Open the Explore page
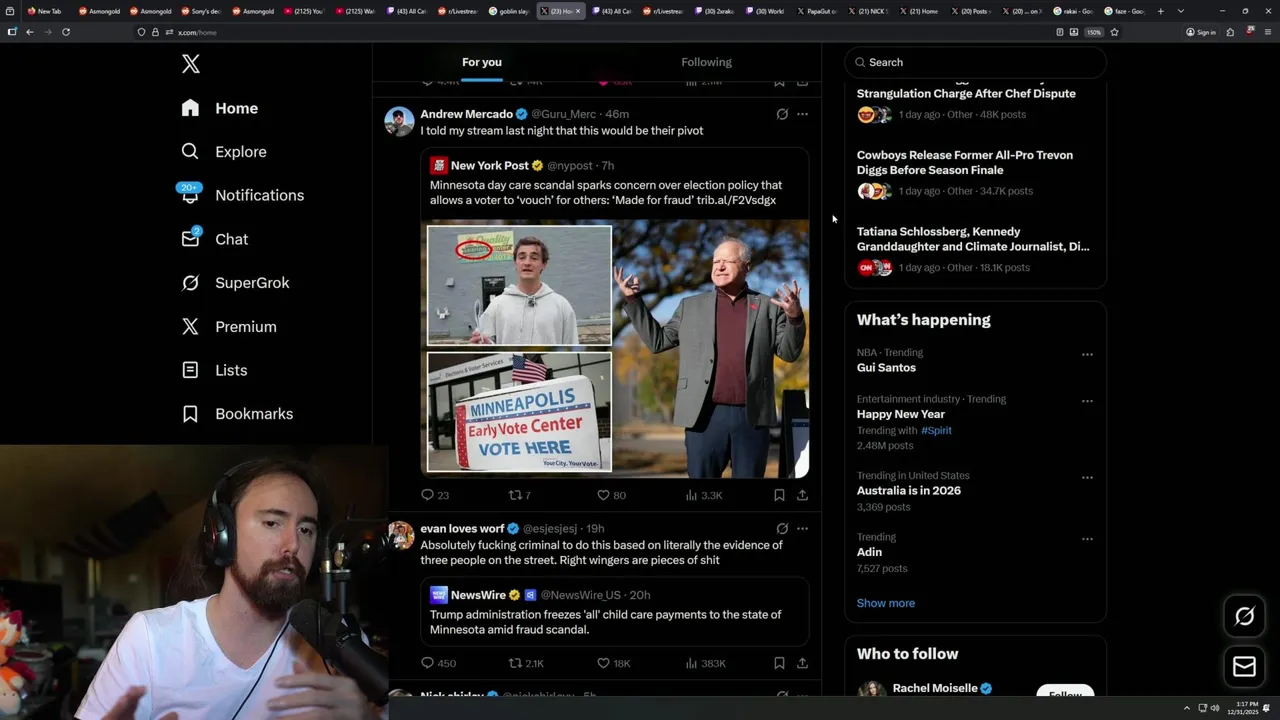1280x720 pixels. click(x=224, y=152)
